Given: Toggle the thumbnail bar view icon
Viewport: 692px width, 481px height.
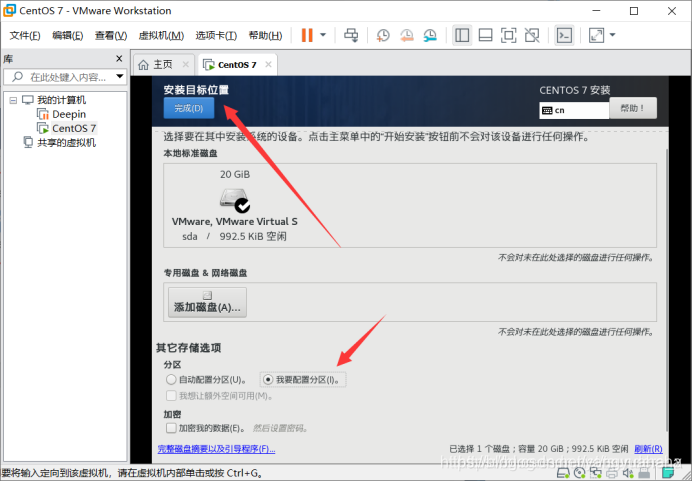Looking at the screenshot, I should pyautogui.click(x=485, y=35).
